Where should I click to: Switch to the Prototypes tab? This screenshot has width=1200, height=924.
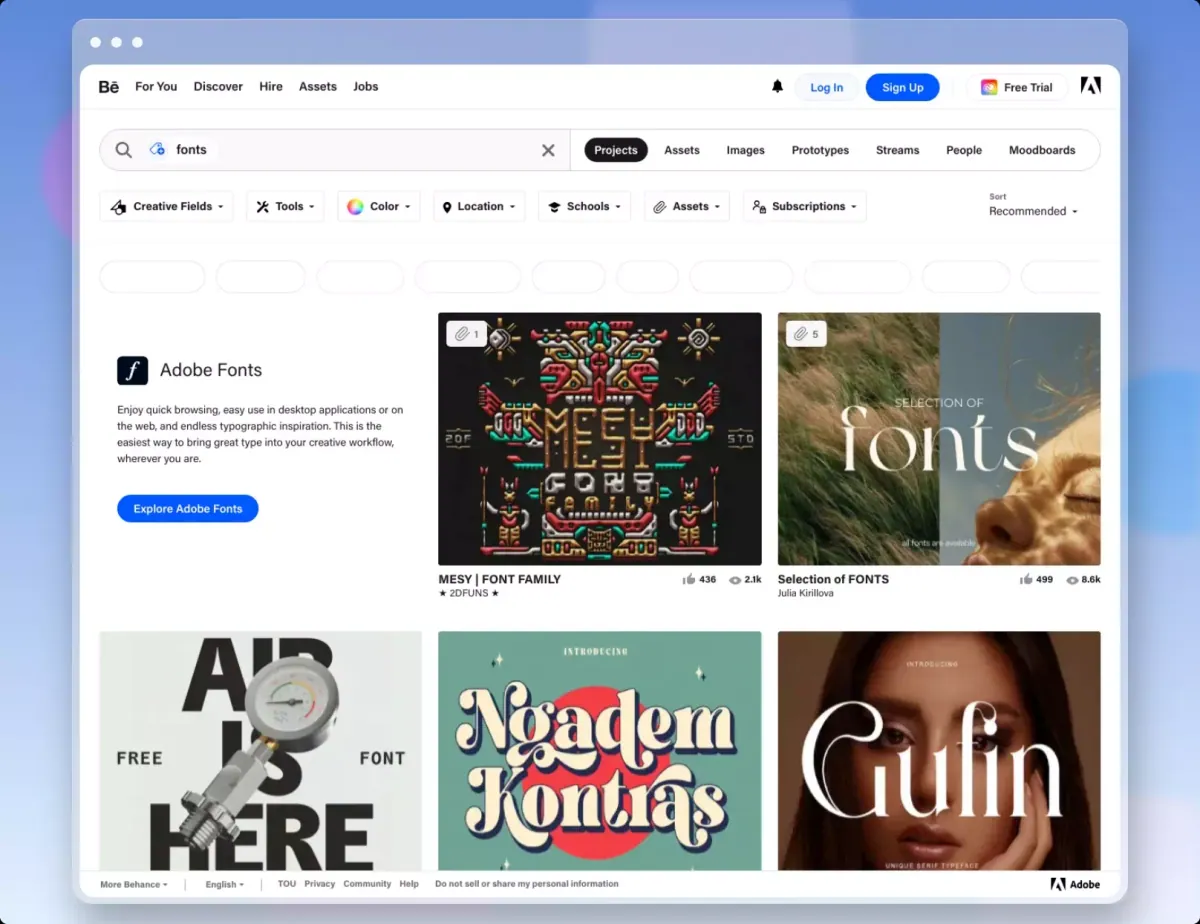click(x=820, y=150)
